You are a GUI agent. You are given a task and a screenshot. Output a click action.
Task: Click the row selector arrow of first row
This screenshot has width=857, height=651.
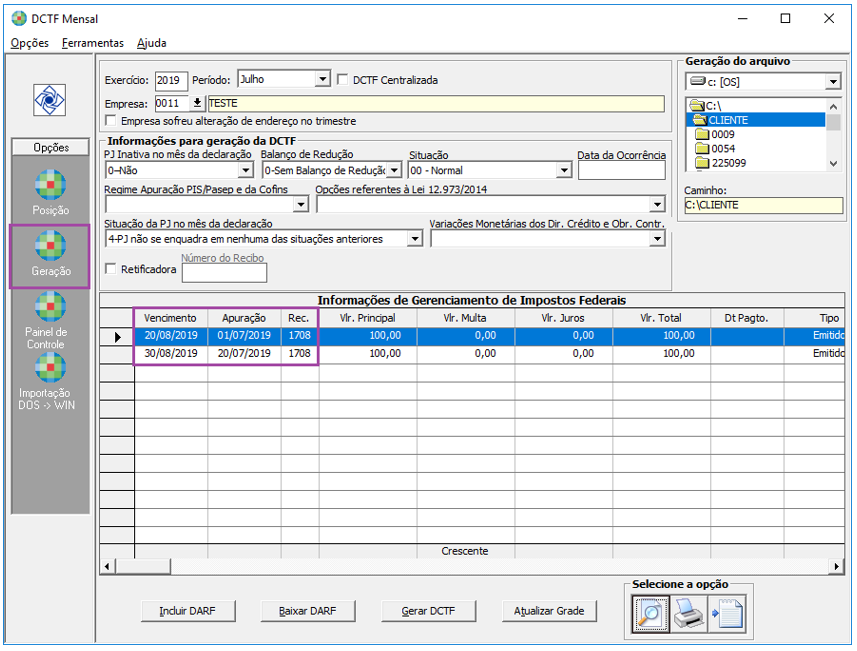pos(117,337)
